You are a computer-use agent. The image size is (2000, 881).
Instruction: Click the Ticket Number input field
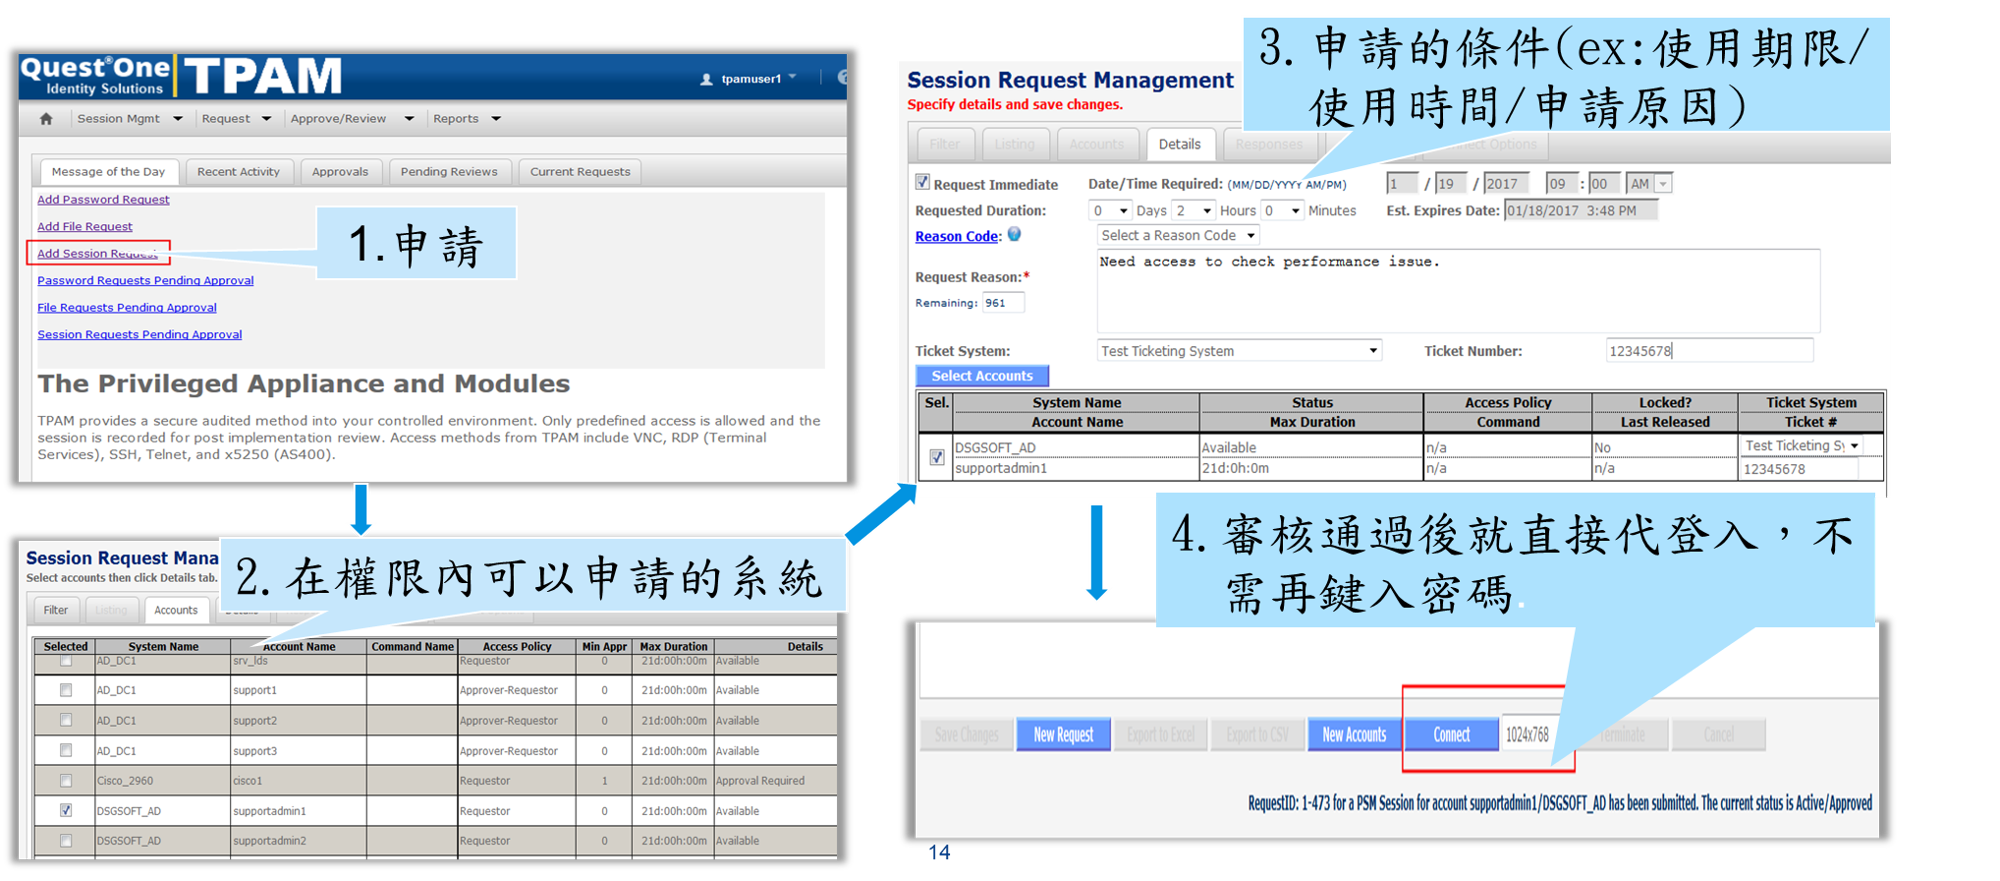(x=1708, y=351)
